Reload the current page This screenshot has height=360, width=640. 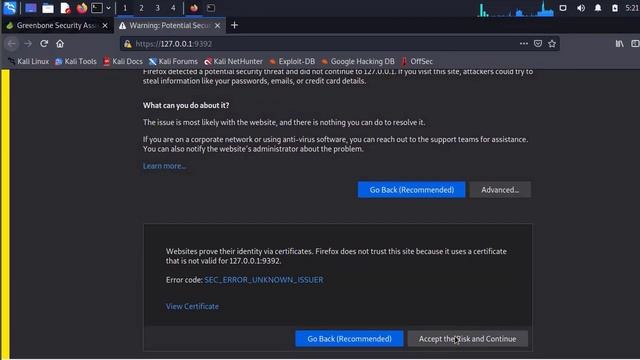(x=44, y=44)
